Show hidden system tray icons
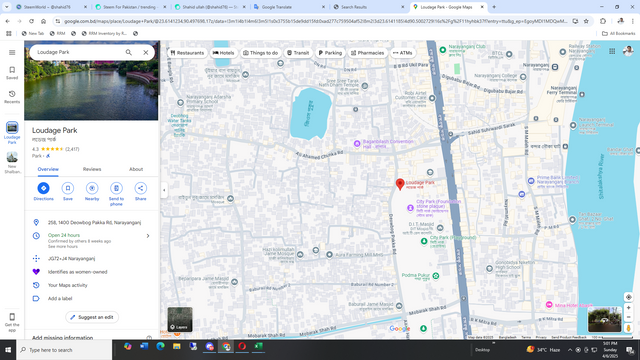Image resolution: width=640 pixels, height=360 pixels. pos(570,350)
